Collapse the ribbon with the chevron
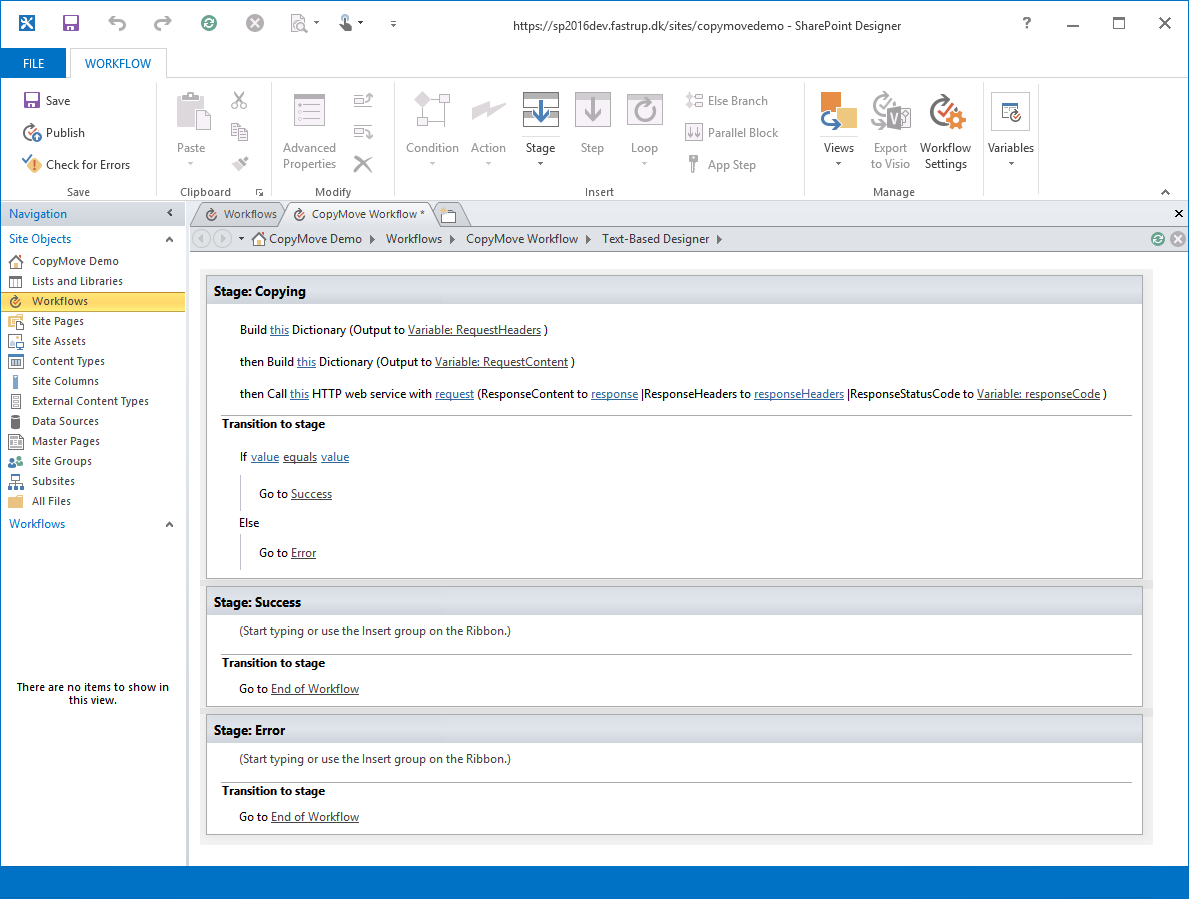 [x=1165, y=192]
